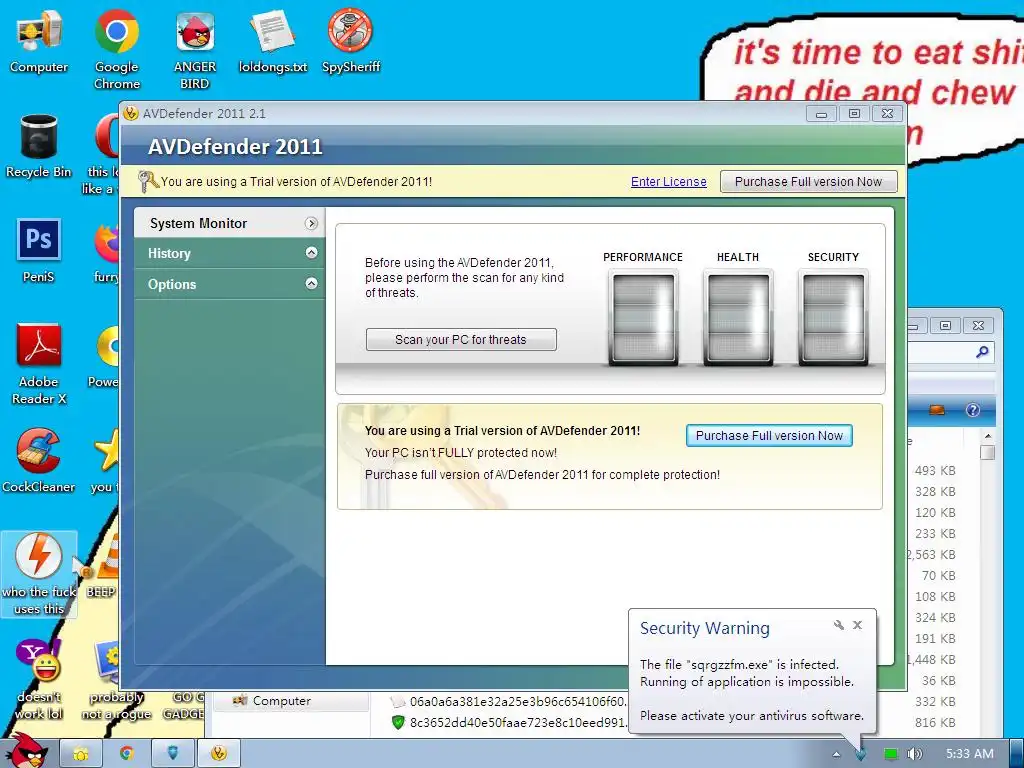Image resolution: width=1024 pixels, height=768 pixels.
Task: Click the top grey Purchase Full version Now button
Action: 808,182
